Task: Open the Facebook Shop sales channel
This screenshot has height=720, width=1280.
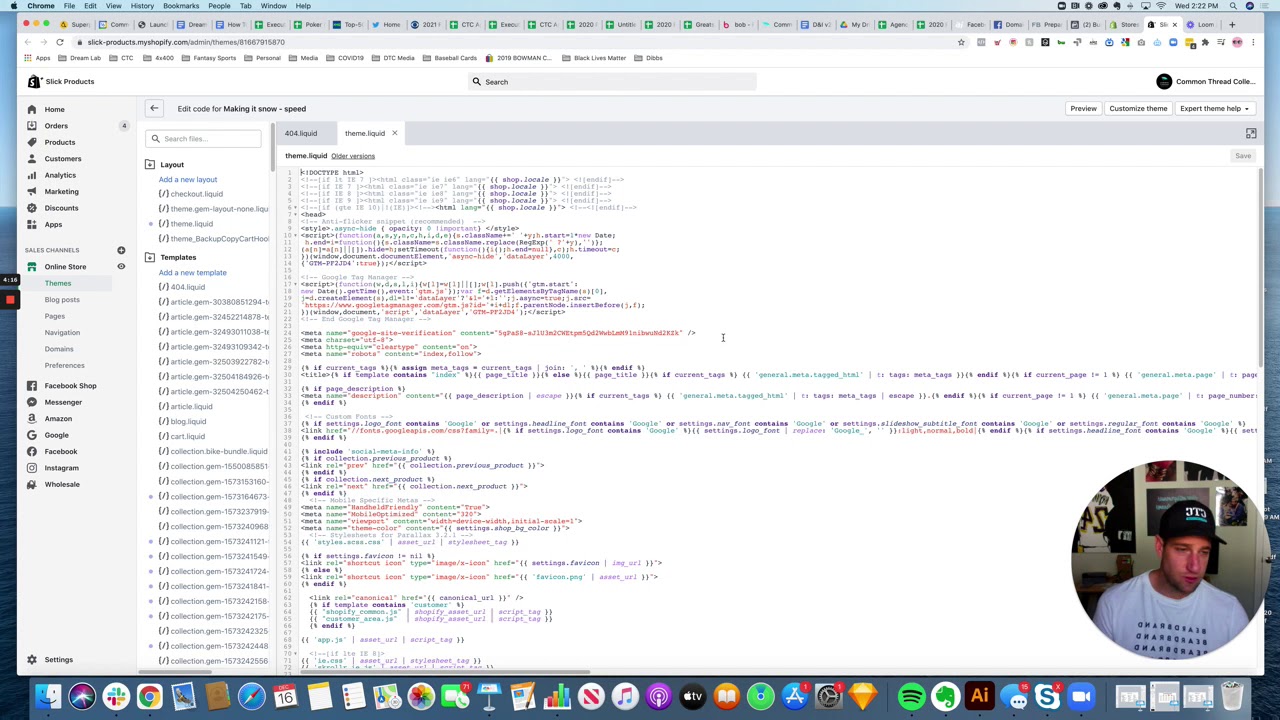Action: [70, 385]
